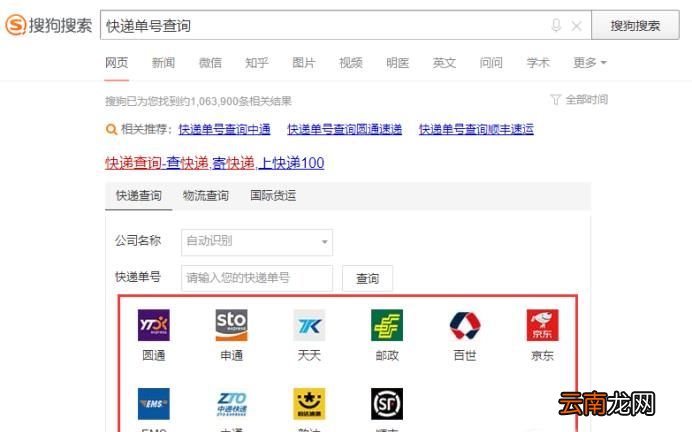Clear the search box with the X icon
The image size is (692, 432).
coord(576,26)
